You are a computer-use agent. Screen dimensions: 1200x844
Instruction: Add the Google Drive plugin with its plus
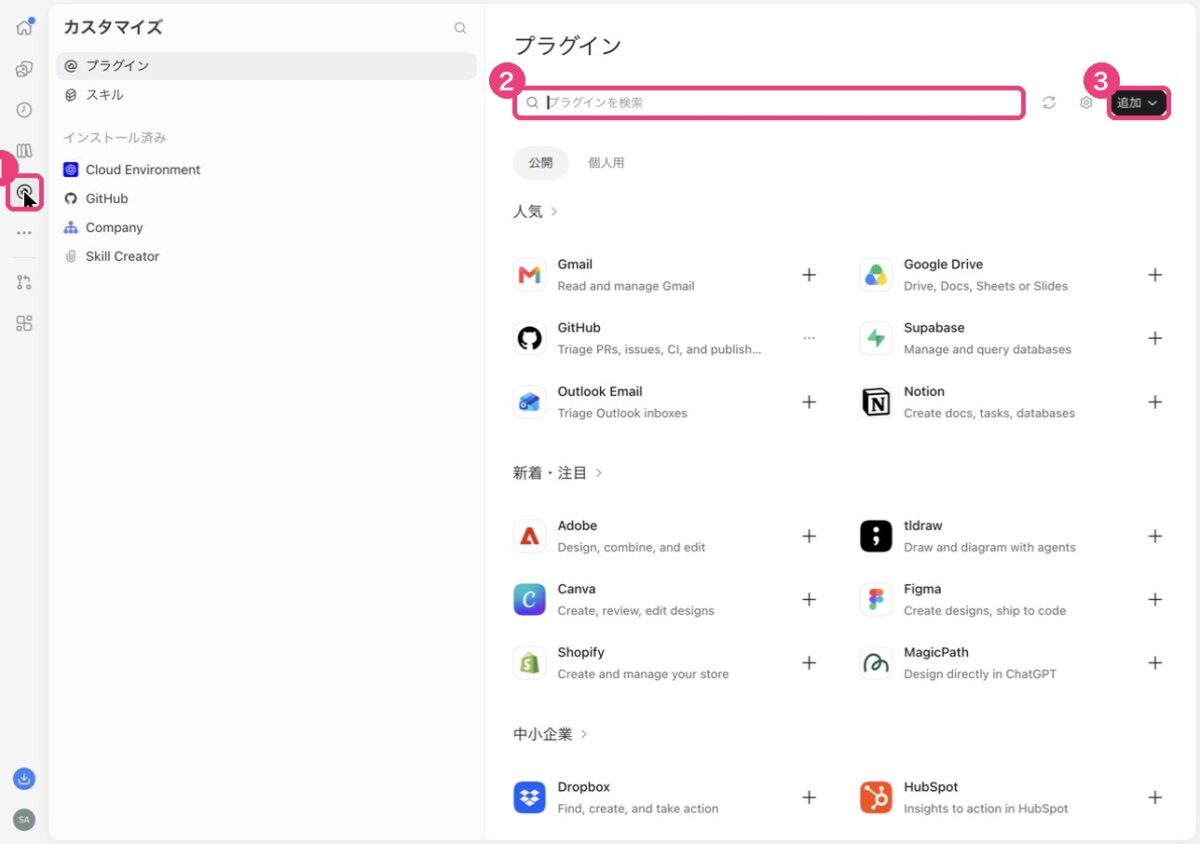click(1155, 275)
